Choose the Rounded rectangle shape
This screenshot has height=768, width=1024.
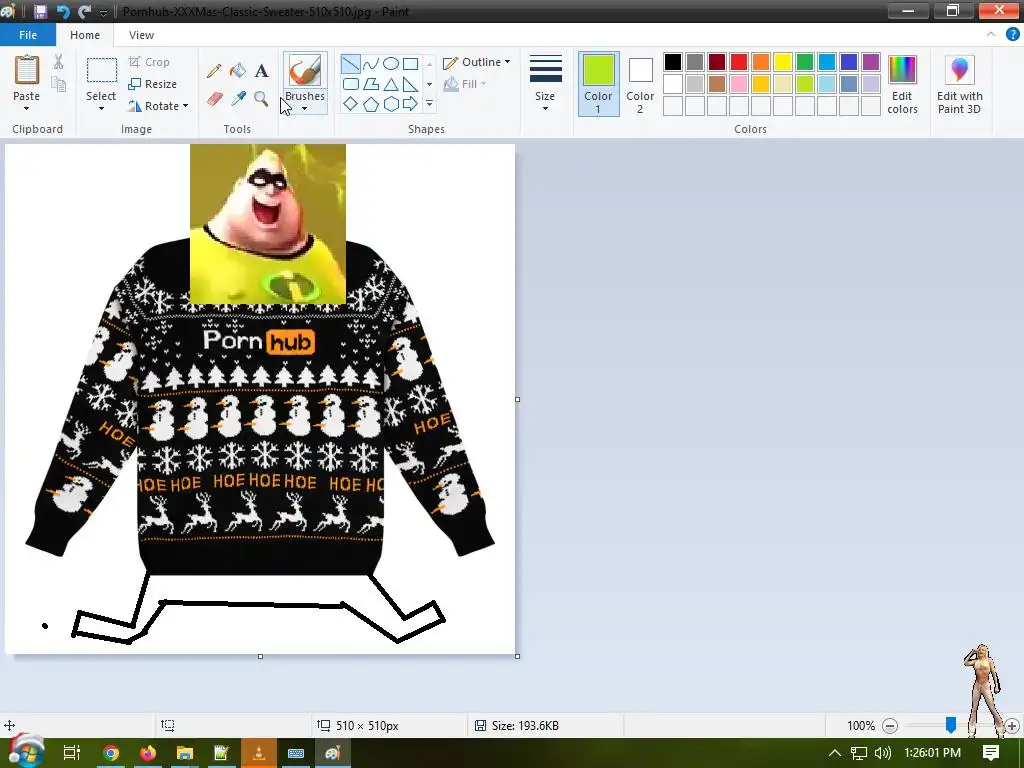tap(351, 84)
